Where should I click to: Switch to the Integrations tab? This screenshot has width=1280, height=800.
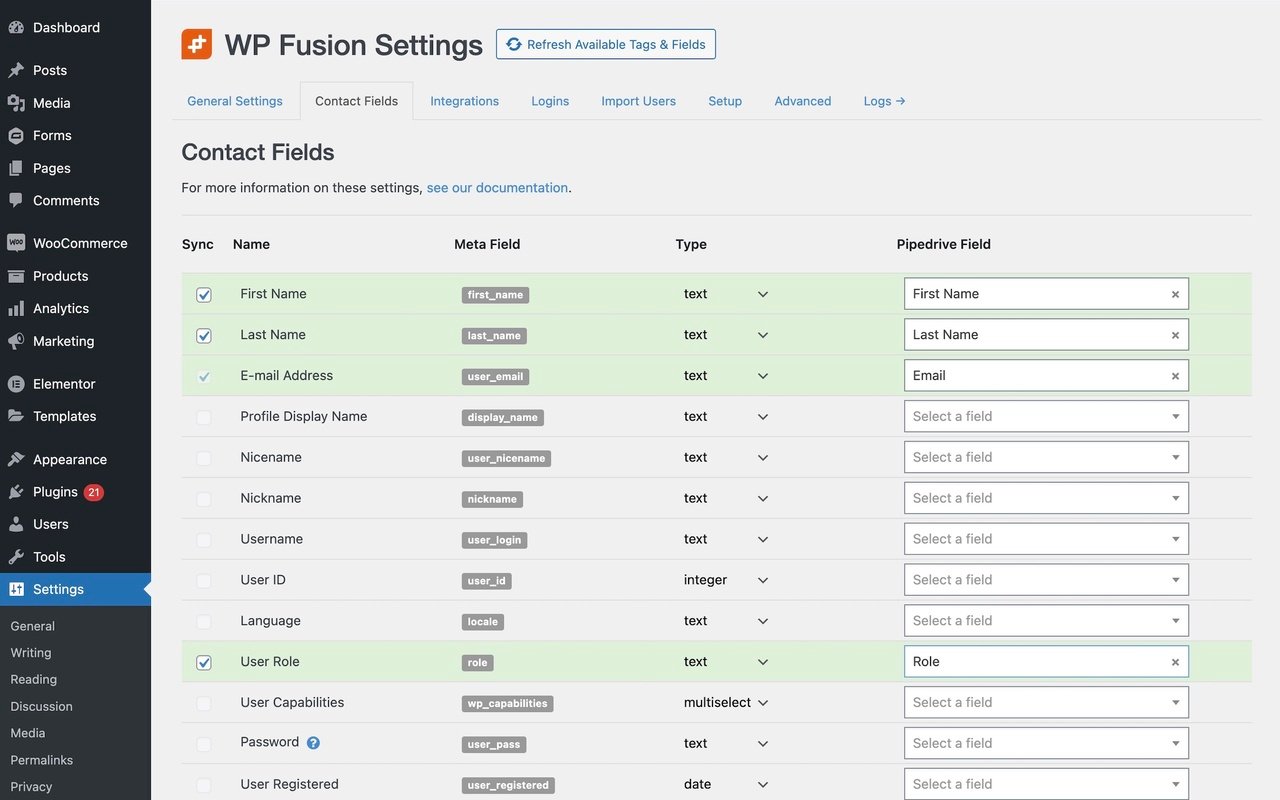[x=464, y=101]
